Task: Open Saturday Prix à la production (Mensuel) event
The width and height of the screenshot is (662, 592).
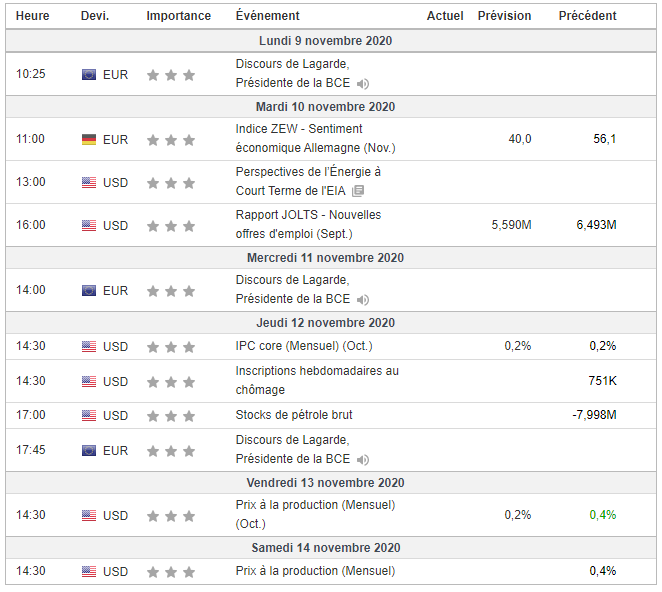Action: (315, 570)
